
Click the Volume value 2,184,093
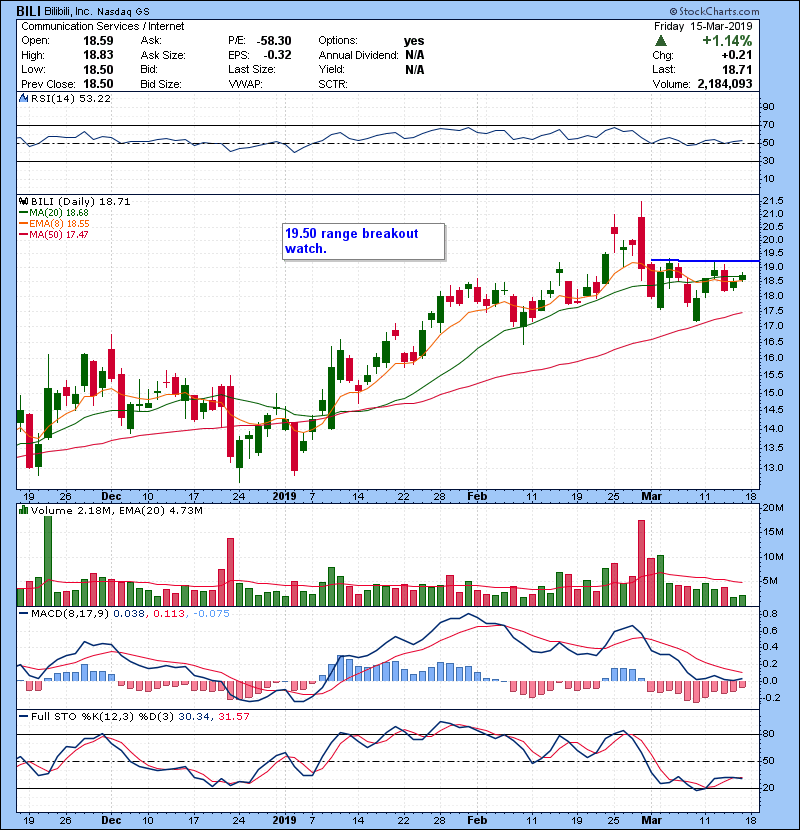[x=725, y=84]
